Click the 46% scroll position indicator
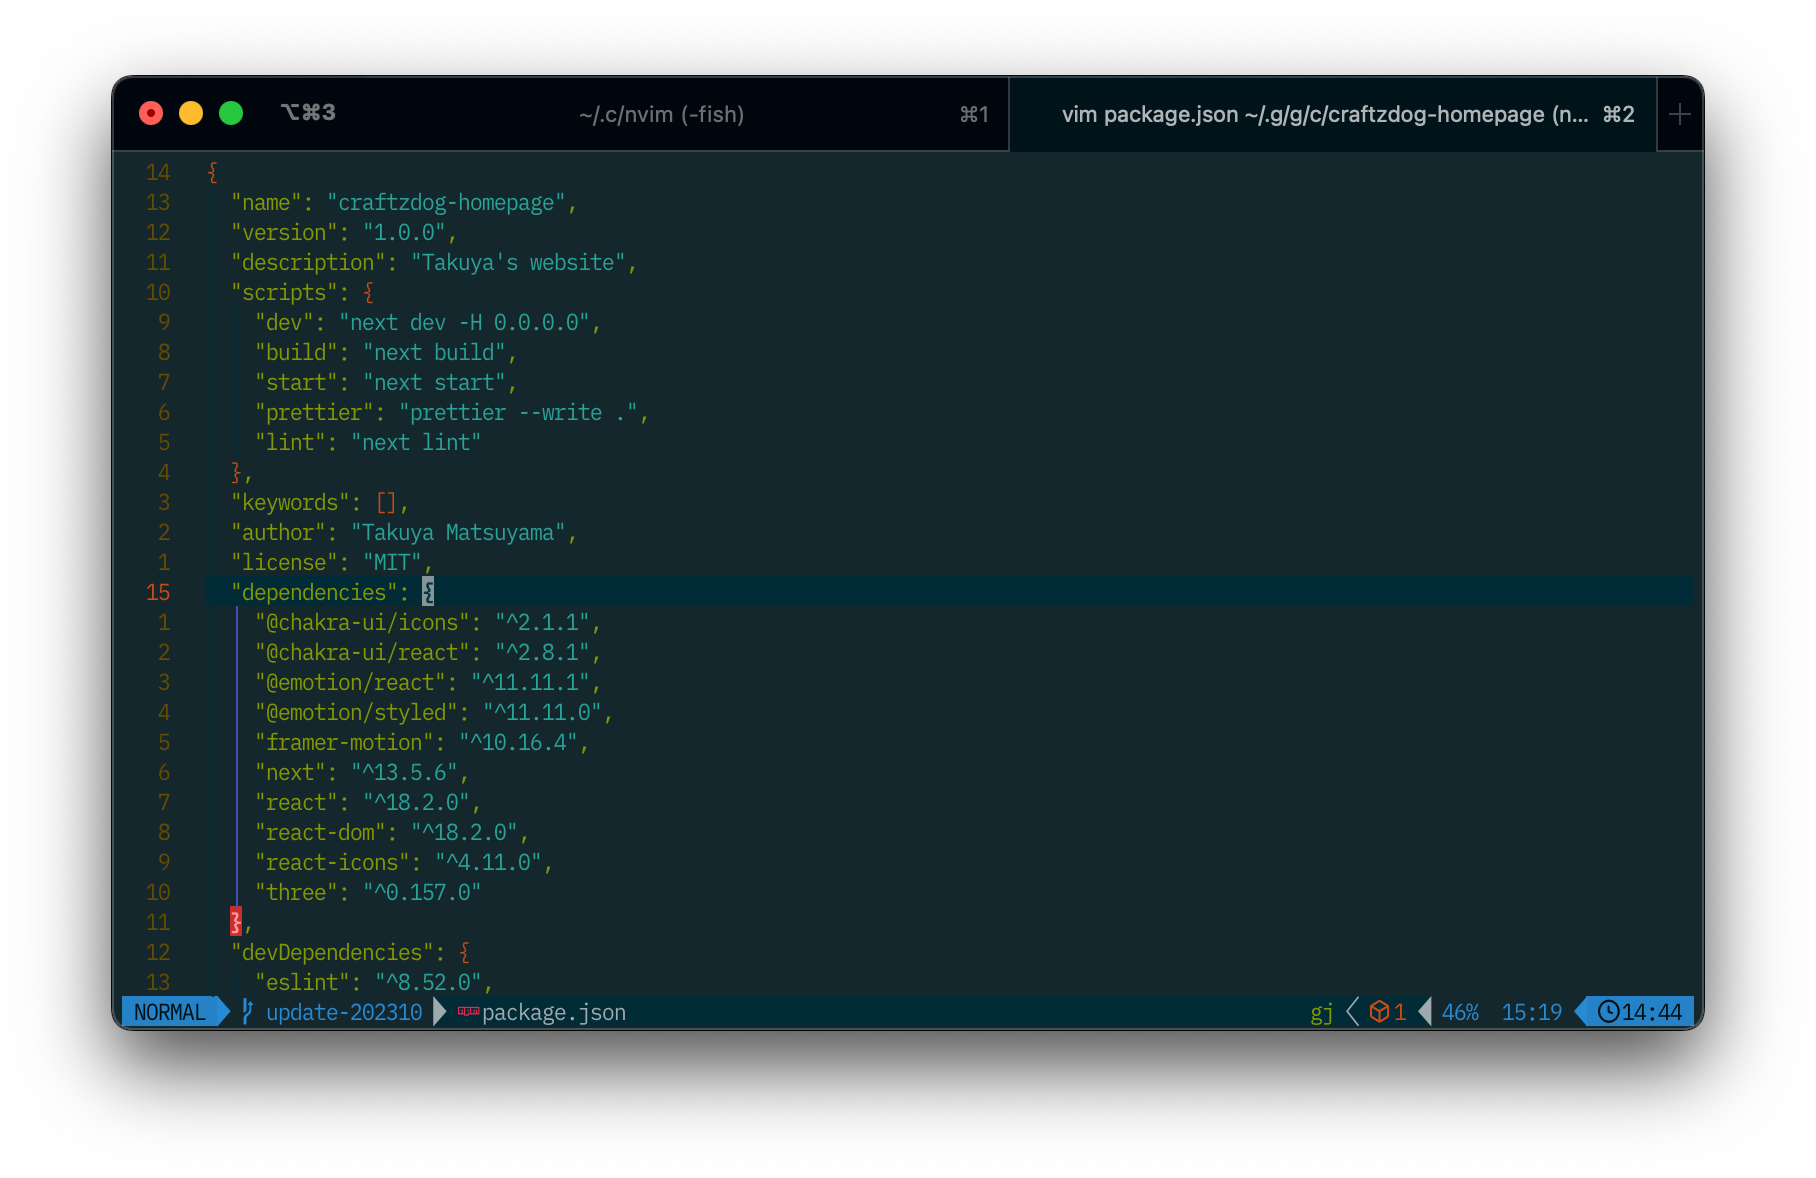The height and width of the screenshot is (1178, 1816). click(1460, 1012)
